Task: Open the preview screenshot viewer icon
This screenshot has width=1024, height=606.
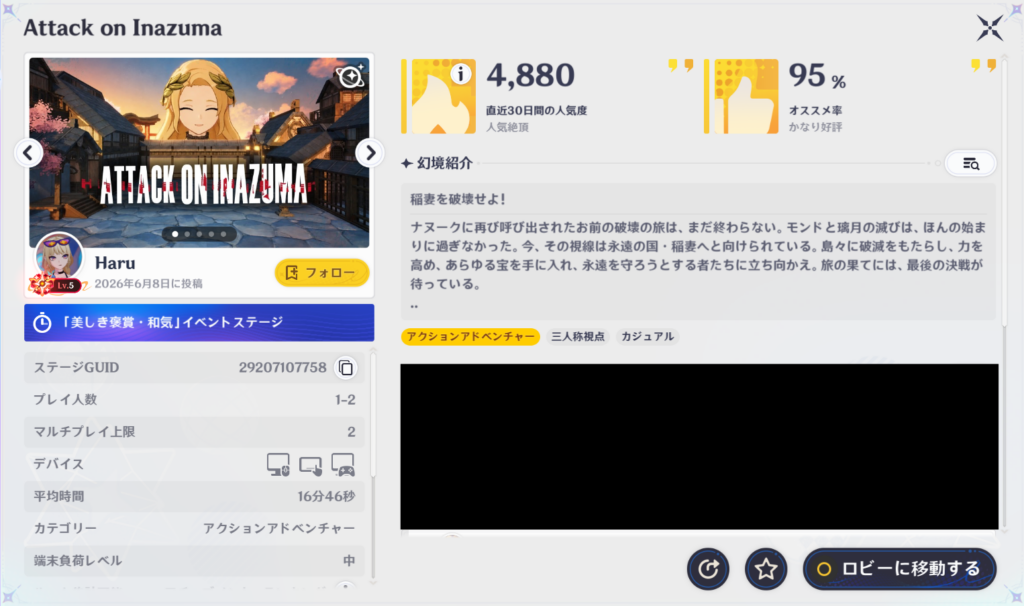Action: pos(350,76)
